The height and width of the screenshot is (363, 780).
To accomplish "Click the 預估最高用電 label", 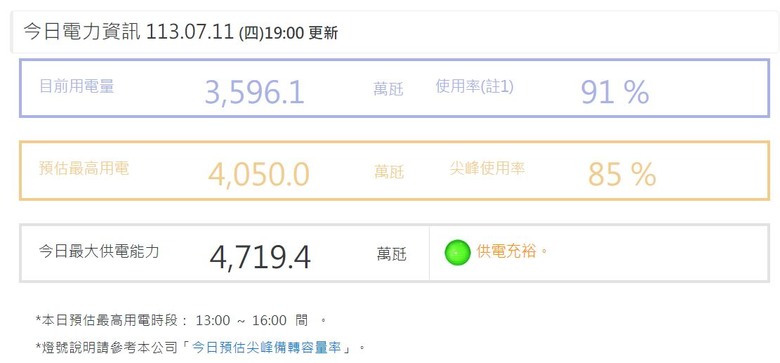I will pyautogui.click(x=84, y=169).
